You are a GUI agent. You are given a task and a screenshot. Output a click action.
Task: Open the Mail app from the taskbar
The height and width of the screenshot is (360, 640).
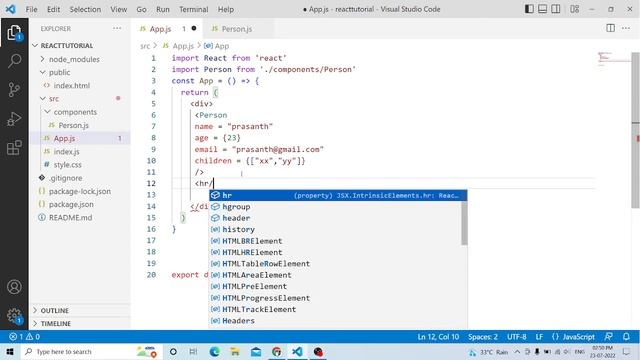256,351
